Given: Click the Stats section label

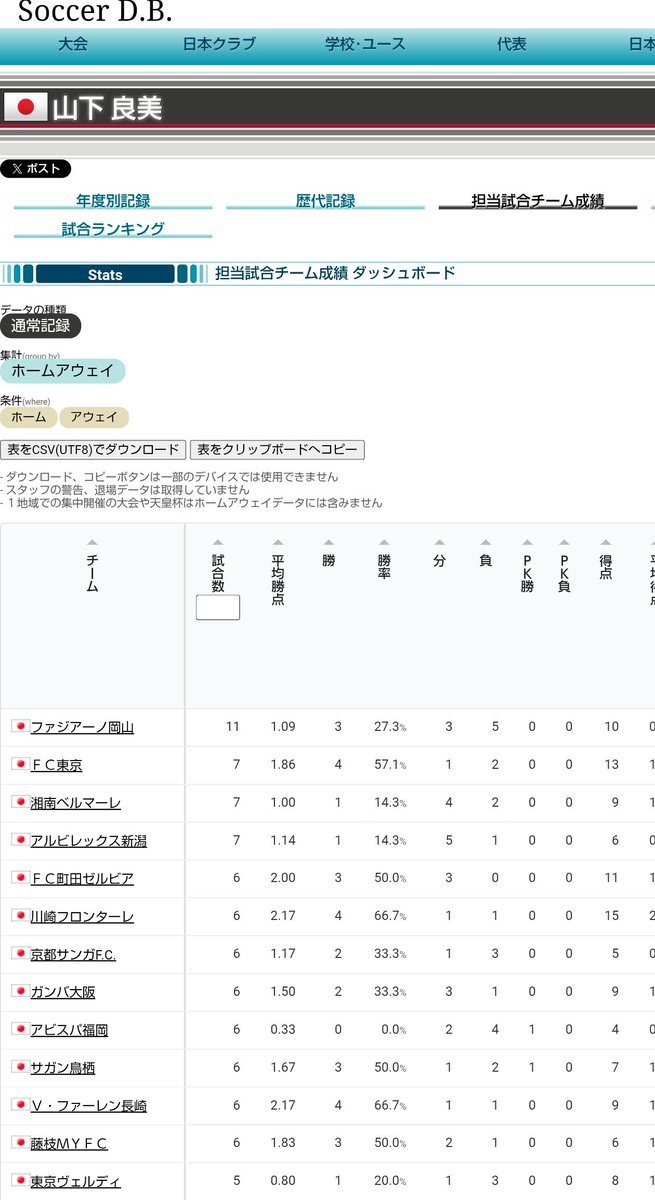Looking at the screenshot, I should pos(105,274).
